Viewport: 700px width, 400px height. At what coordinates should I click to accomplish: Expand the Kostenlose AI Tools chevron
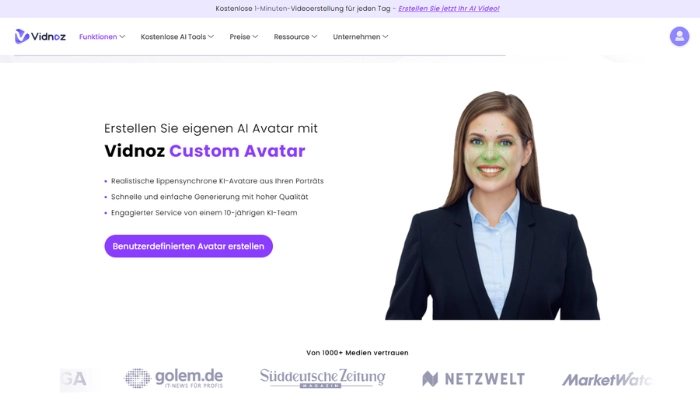click(x=211, y=37)
